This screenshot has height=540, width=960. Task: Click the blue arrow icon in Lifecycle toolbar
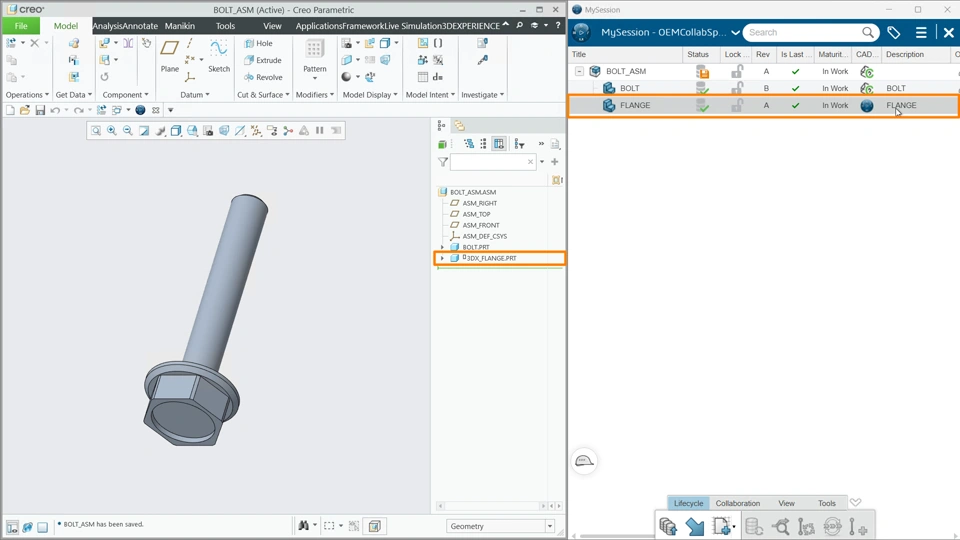tap(695, 527)
